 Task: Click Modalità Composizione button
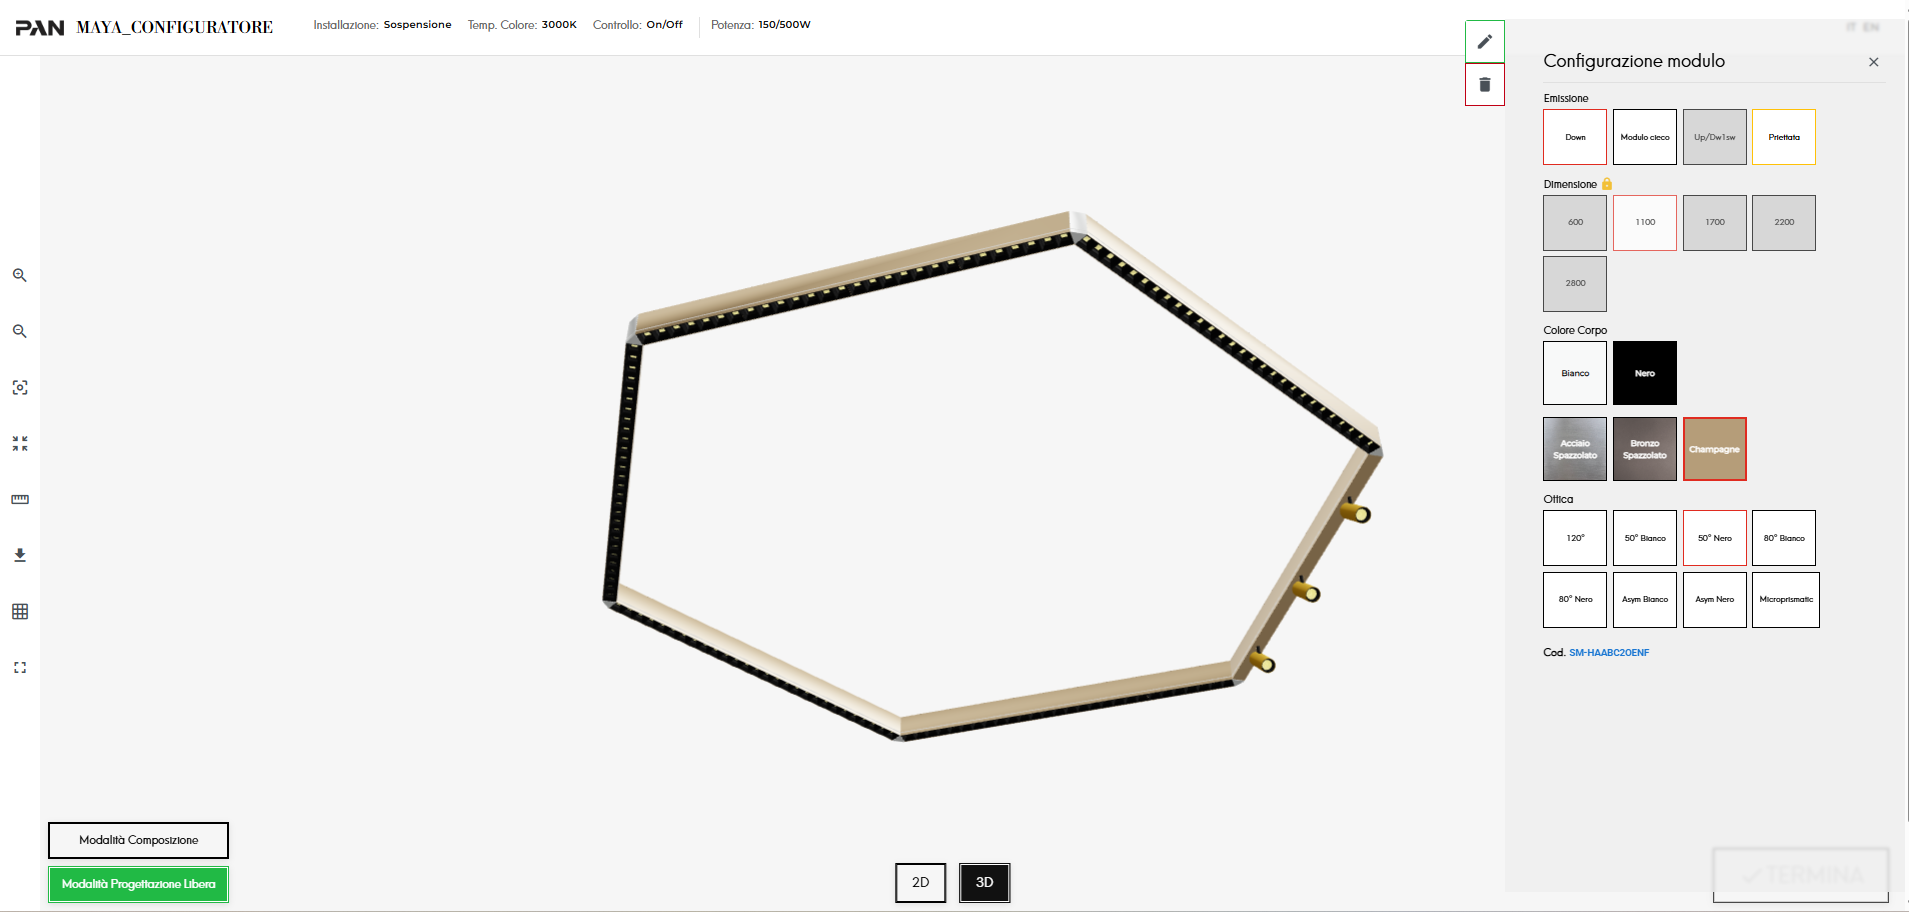tap(138, 840)
